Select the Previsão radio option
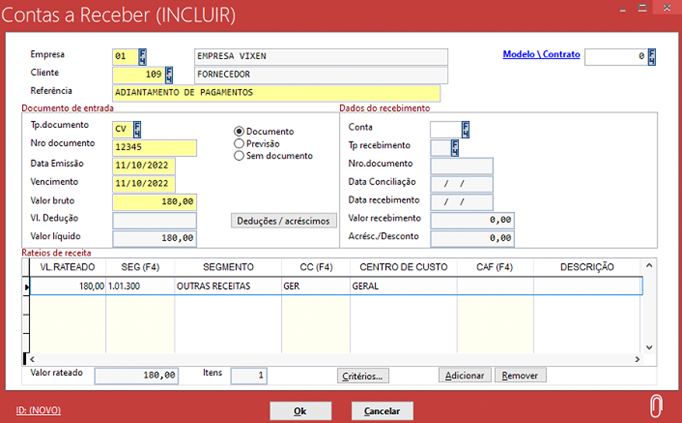The image size is (682, 423). [239, 143]
